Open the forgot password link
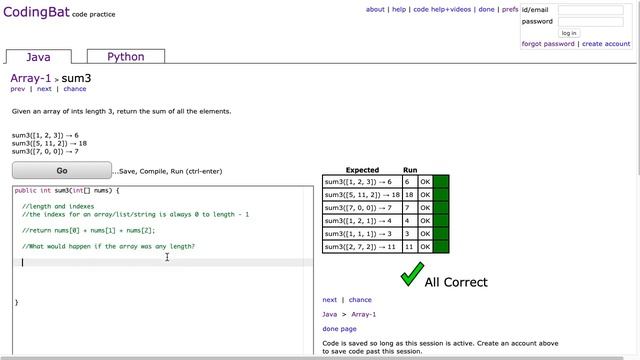 (x=548, y=44)
